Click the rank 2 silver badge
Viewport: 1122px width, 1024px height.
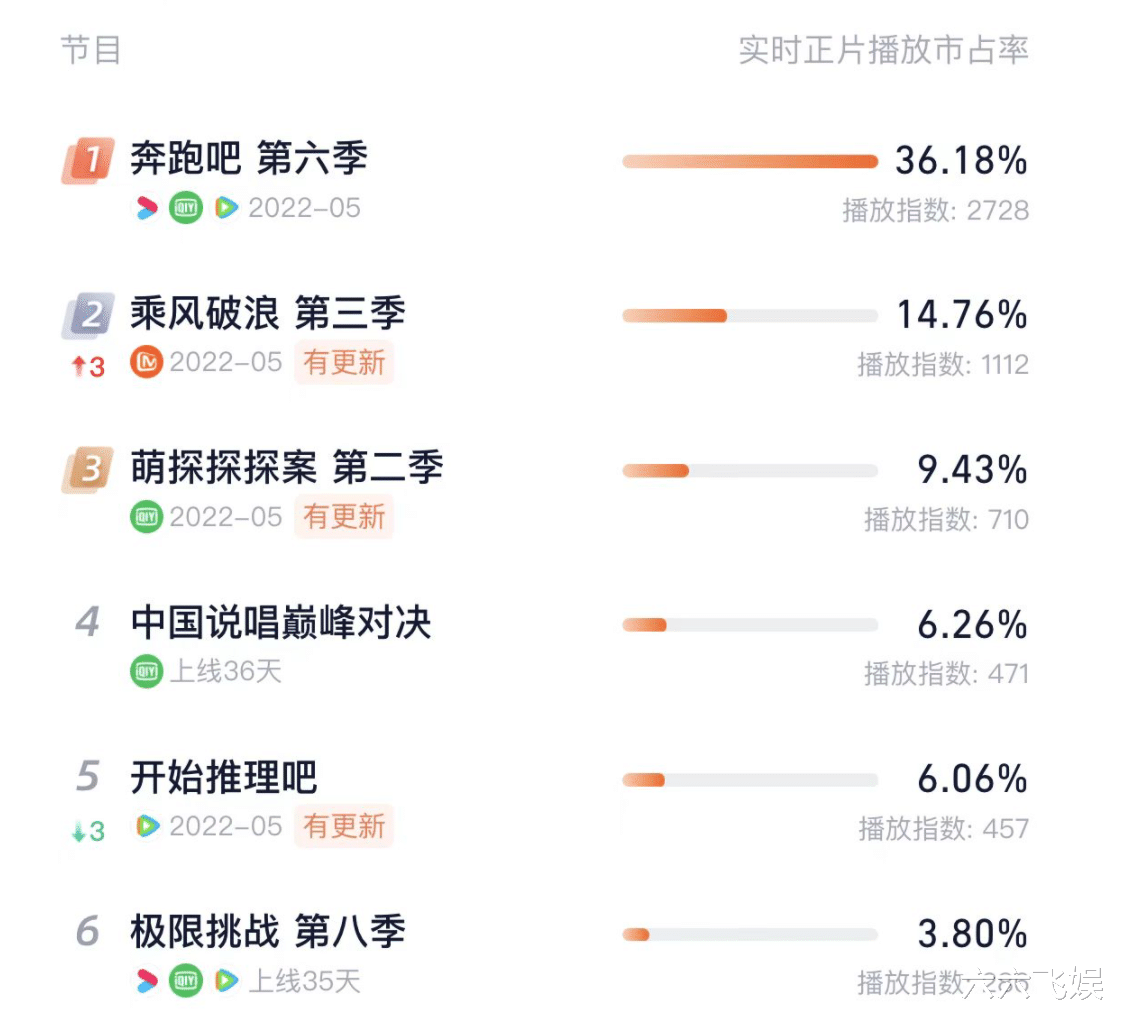pyautogui.click(x=88, y=315)
